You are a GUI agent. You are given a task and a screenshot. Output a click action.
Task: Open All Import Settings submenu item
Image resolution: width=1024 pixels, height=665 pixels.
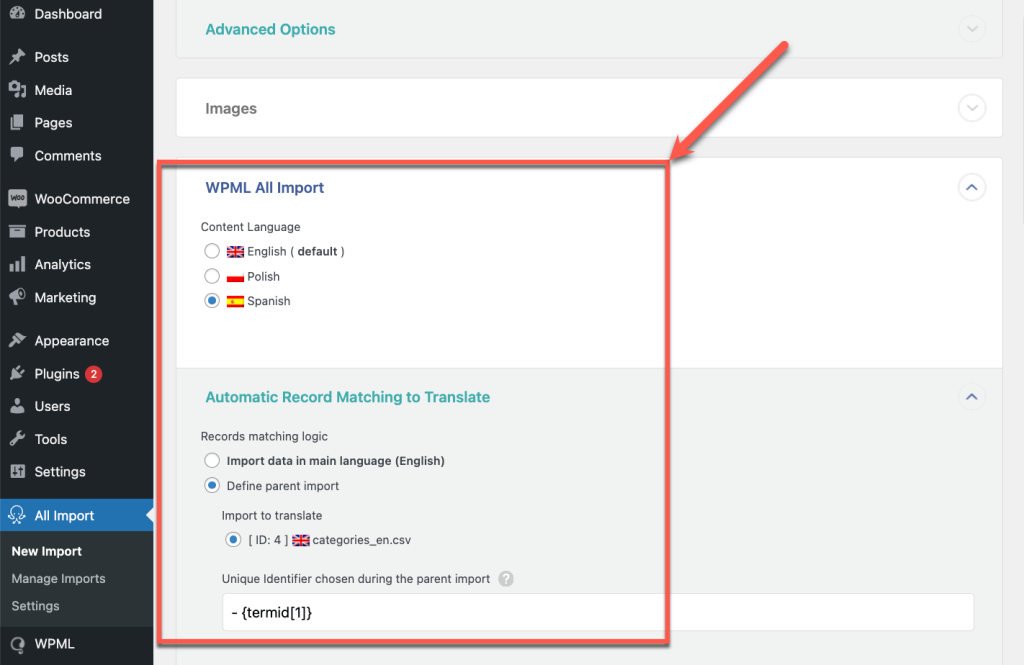point(35,606)
